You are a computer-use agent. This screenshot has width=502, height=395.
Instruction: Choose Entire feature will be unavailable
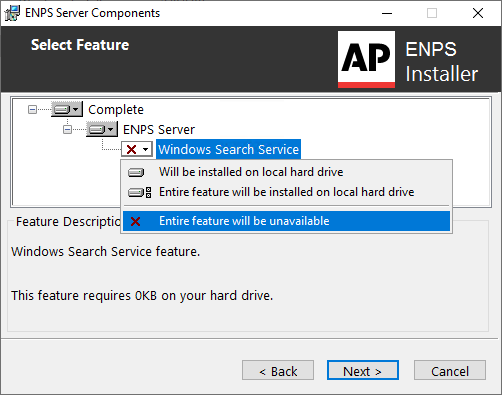(x=286, y=221)
